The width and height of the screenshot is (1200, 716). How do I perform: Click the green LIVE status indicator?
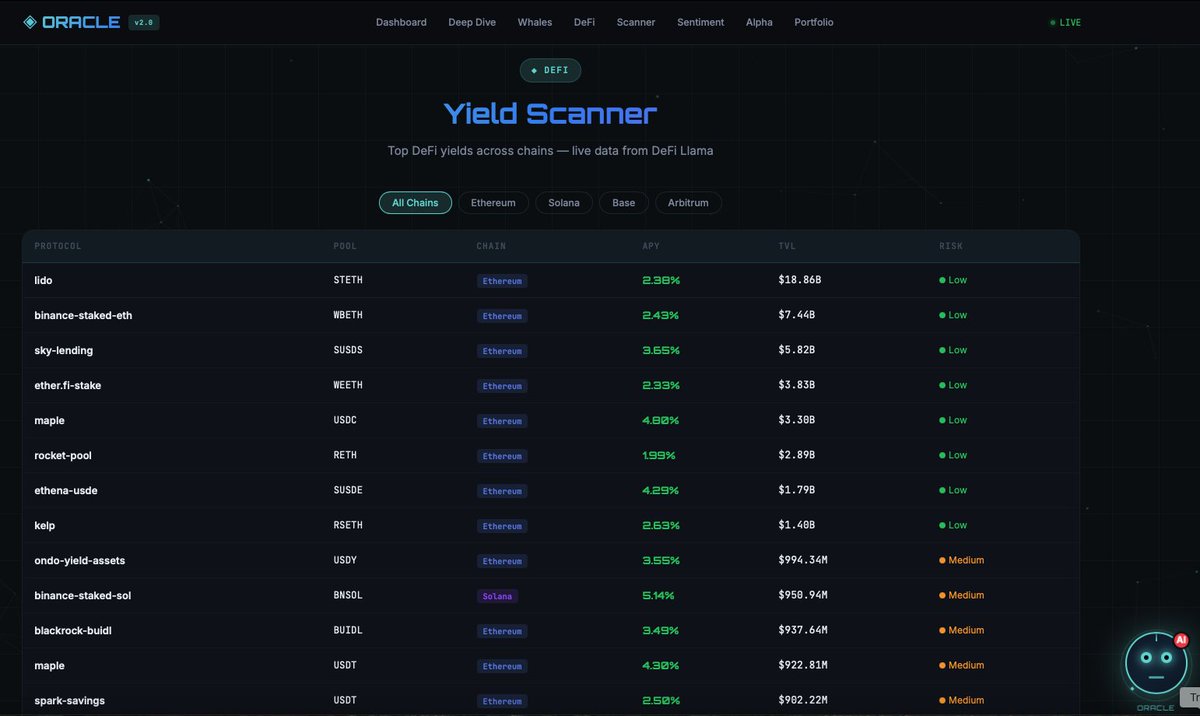pyautogui.click(x=1065, y=22)
